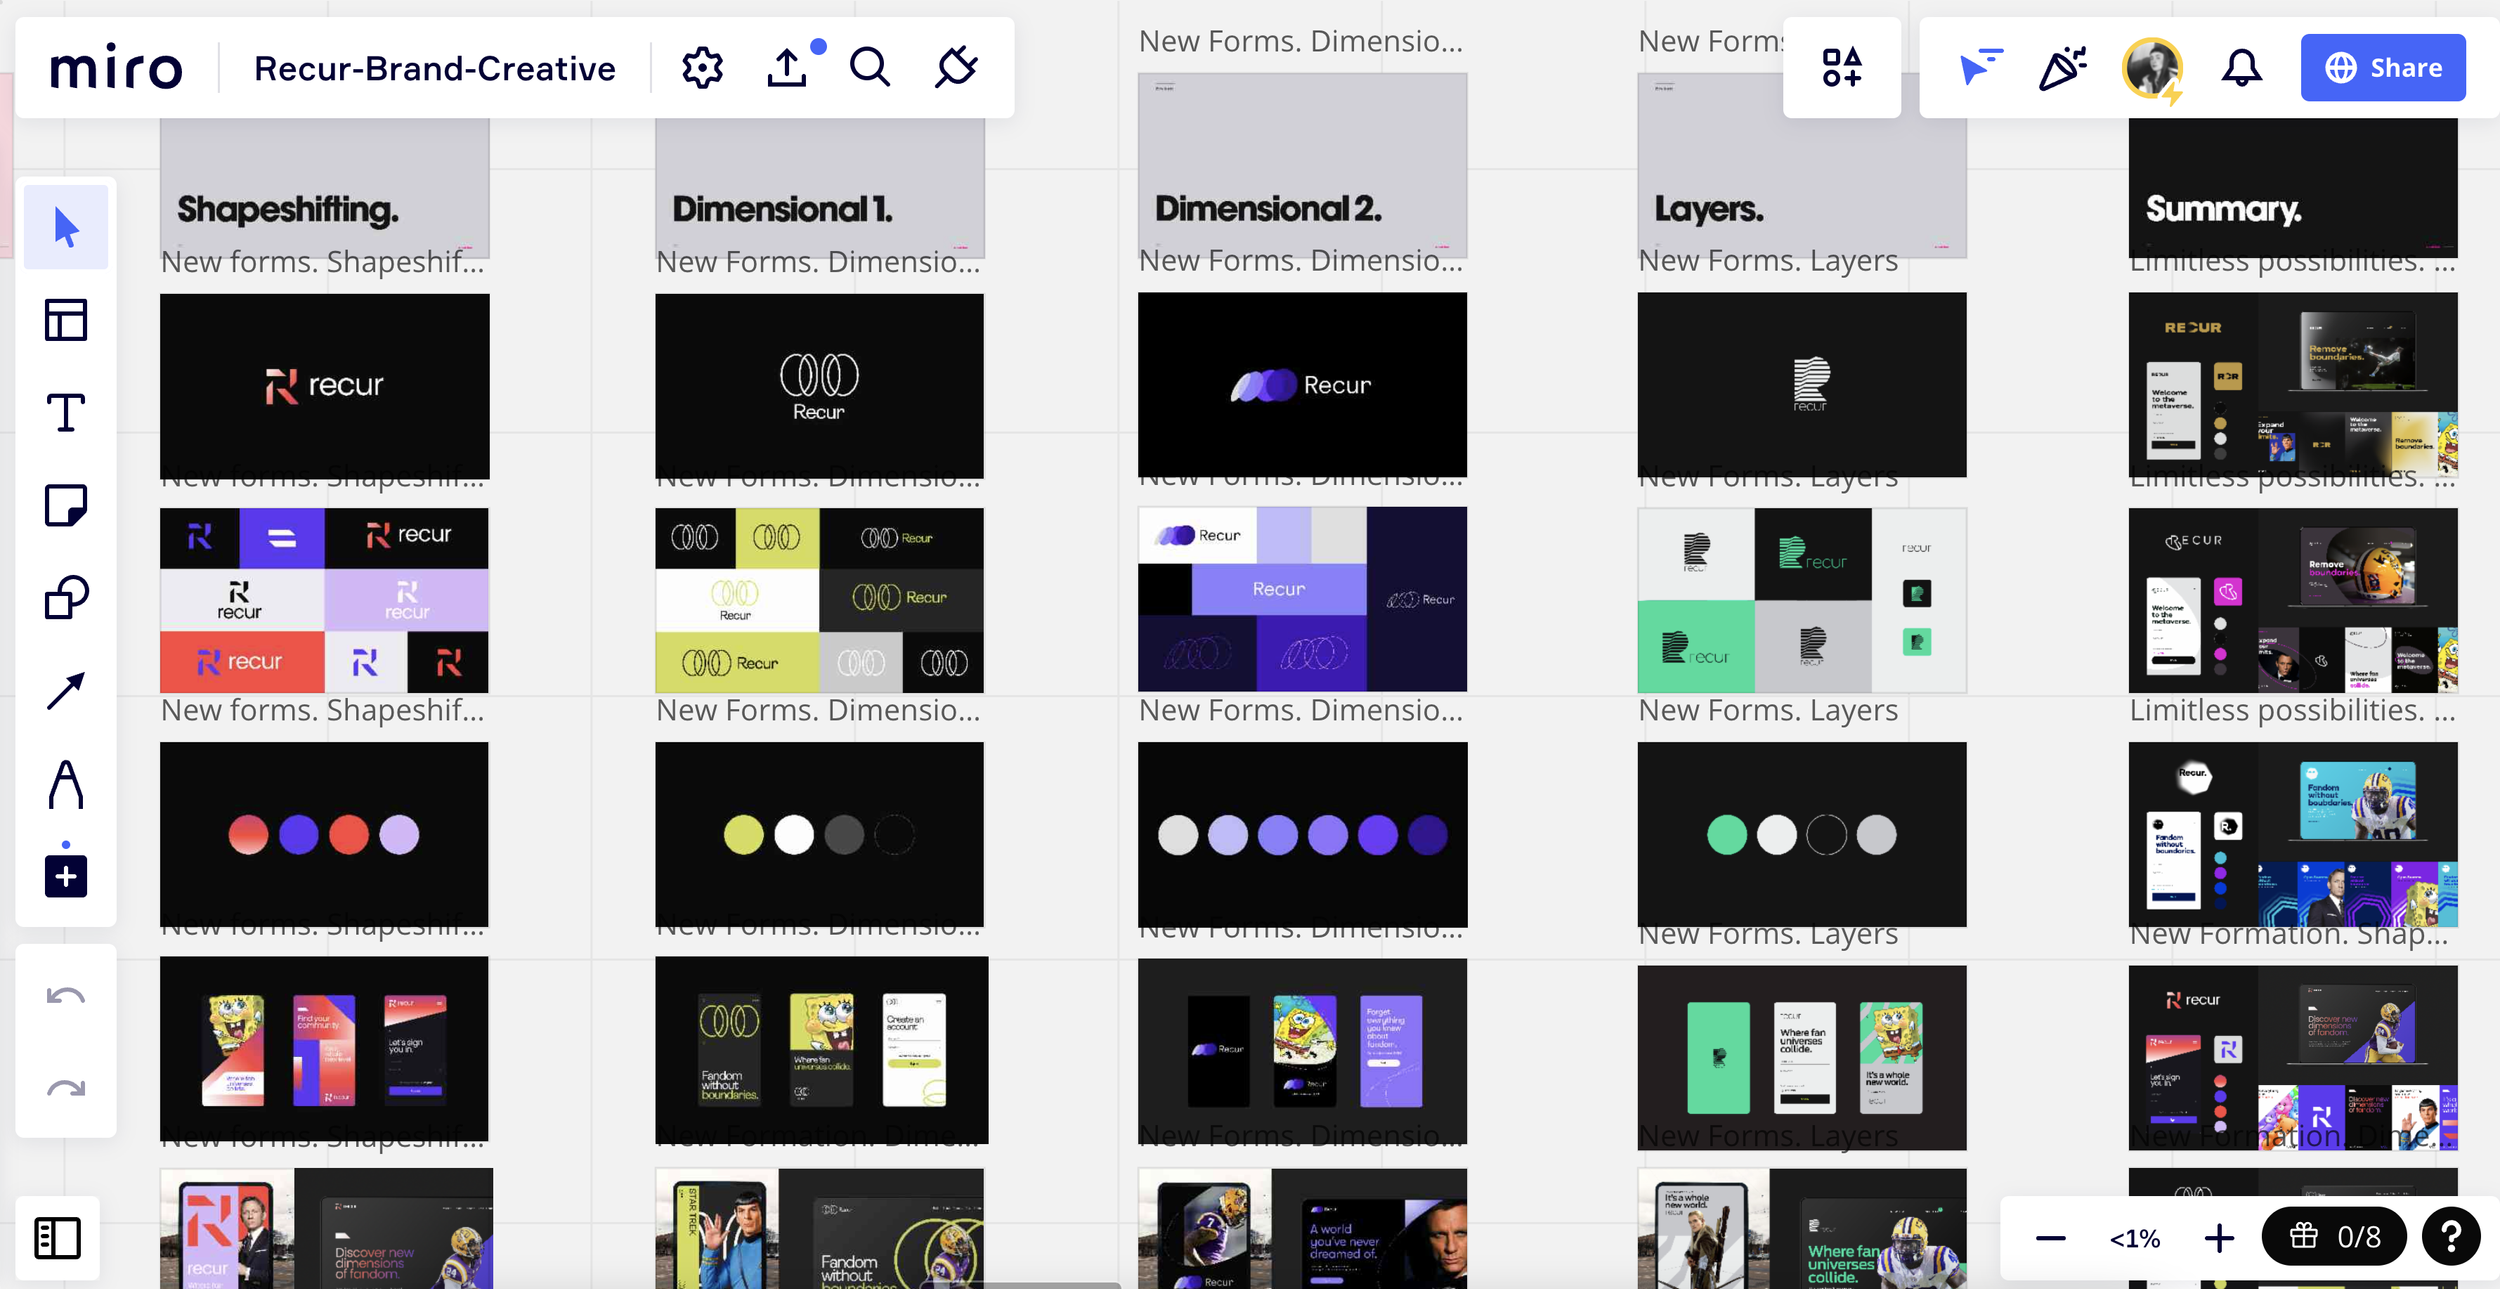This screenshot has width=2500, height=1289.
Task: Pick the Connection line arrow tool
Action: point(66,690)
